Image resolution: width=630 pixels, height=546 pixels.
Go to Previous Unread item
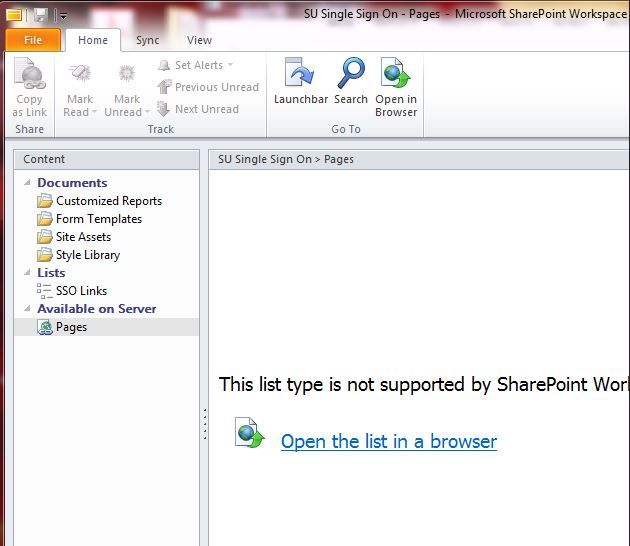[x=208, y=87]
